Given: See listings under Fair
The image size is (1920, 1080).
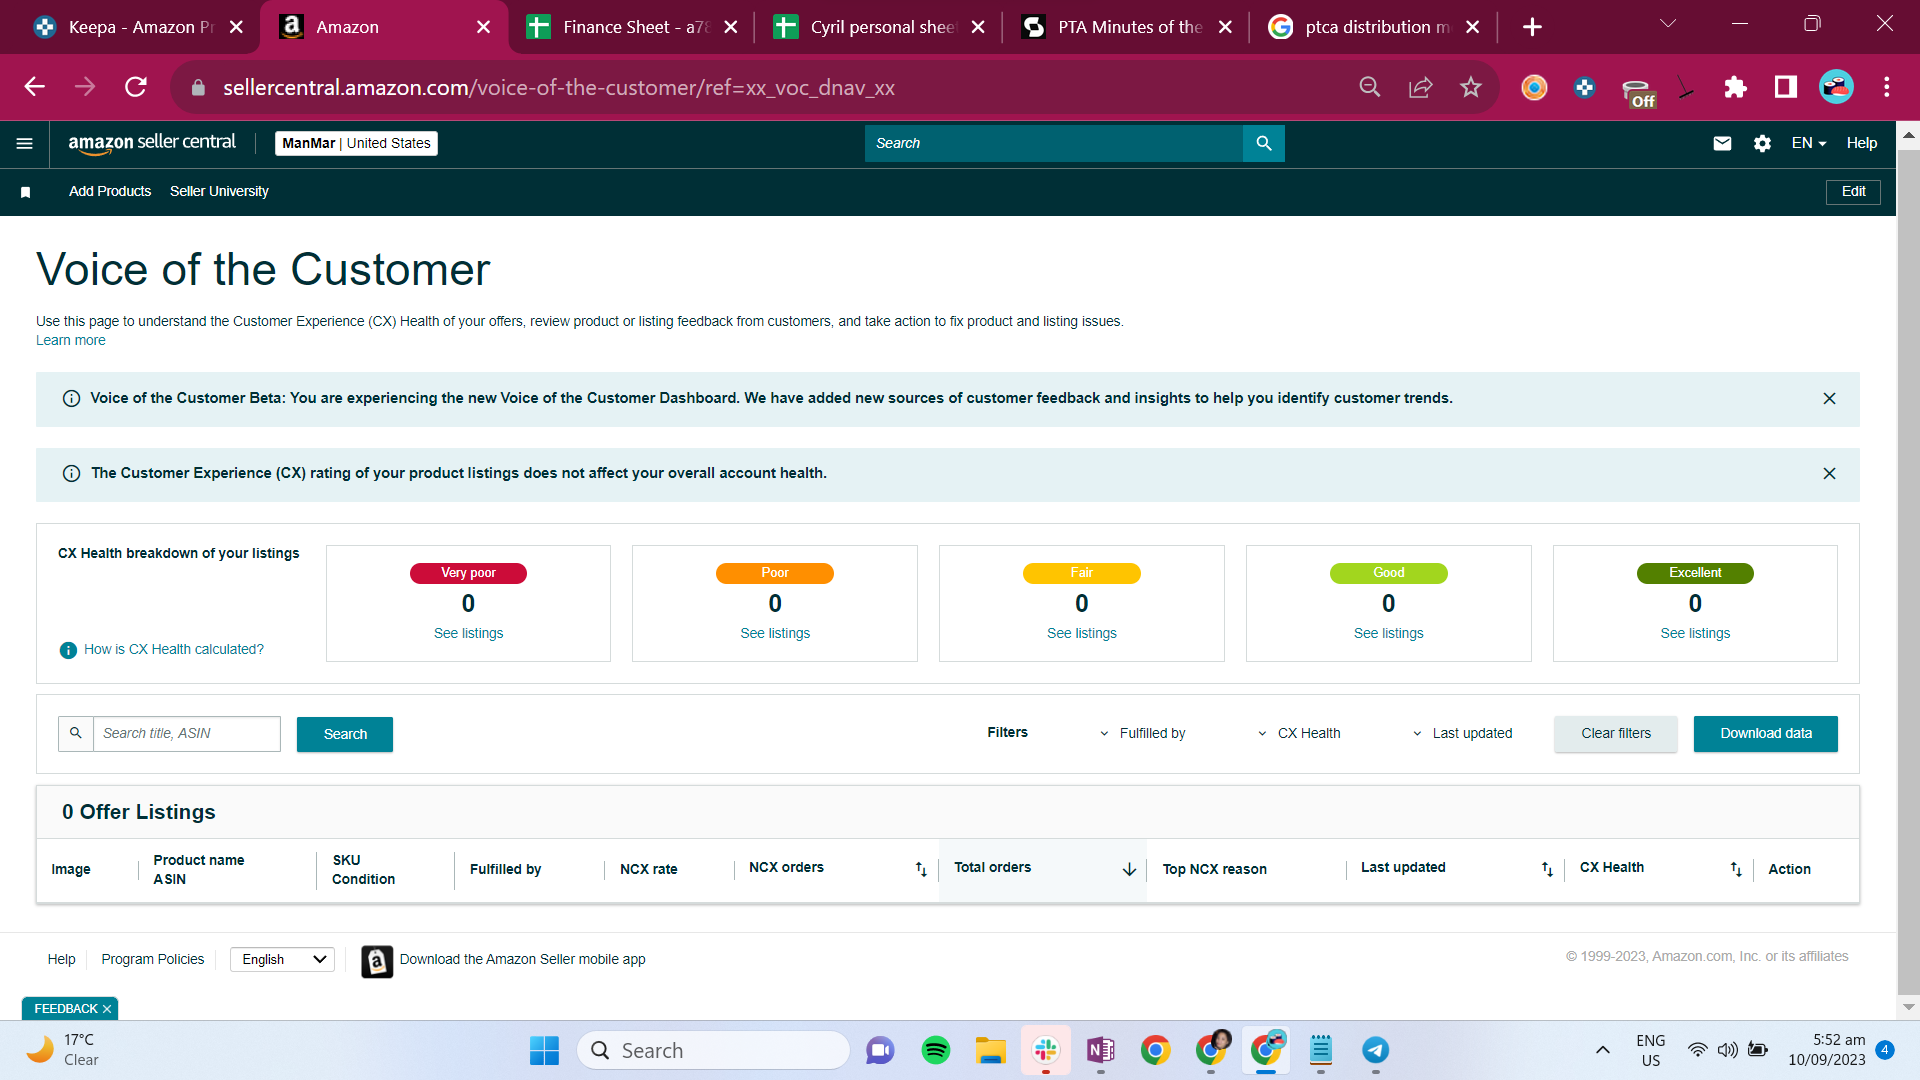Looking at the screenshot, I should click(x=1082, y=634).
